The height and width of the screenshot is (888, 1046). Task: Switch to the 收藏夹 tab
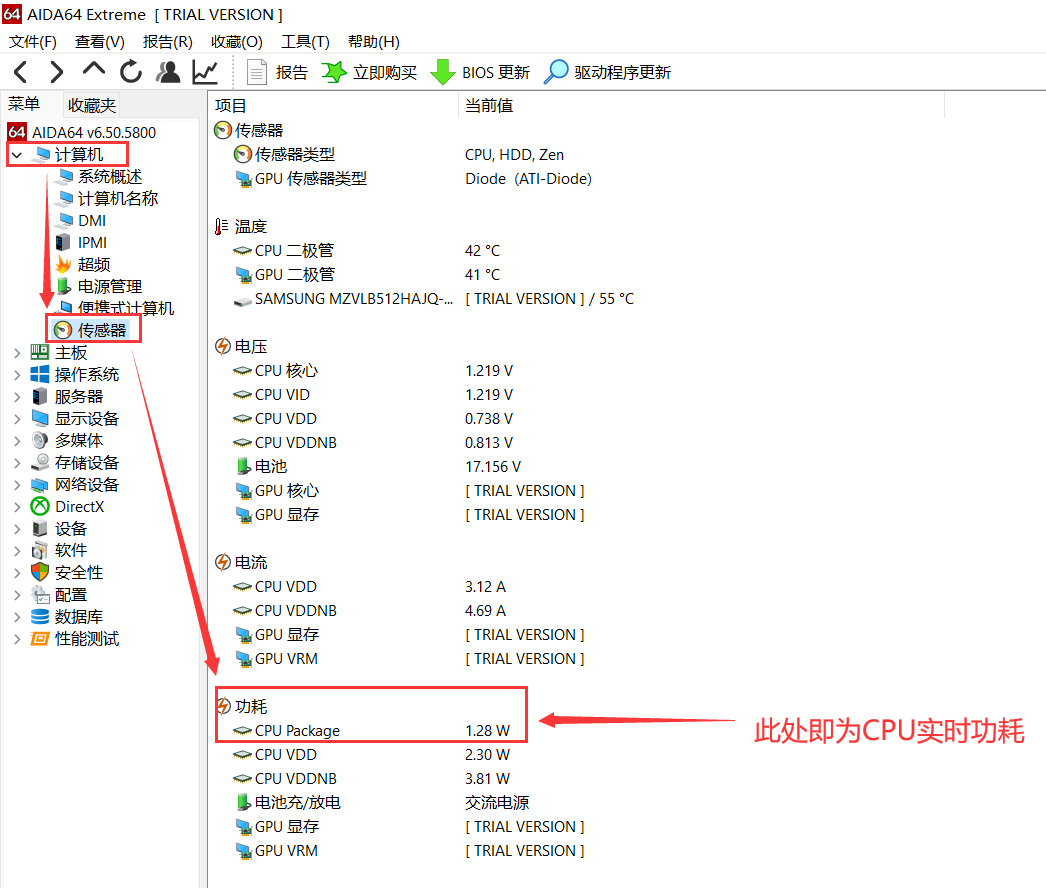click(93, 104)
